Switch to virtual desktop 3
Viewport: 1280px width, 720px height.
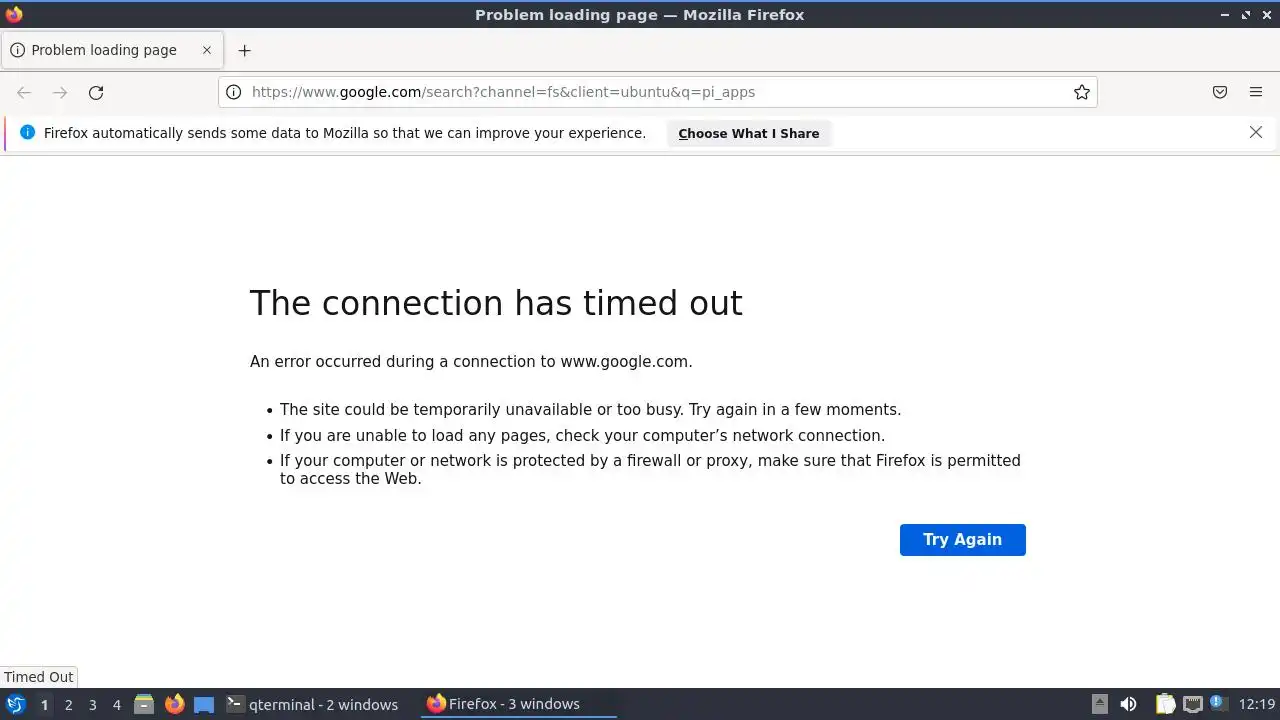tap(92, 705)
